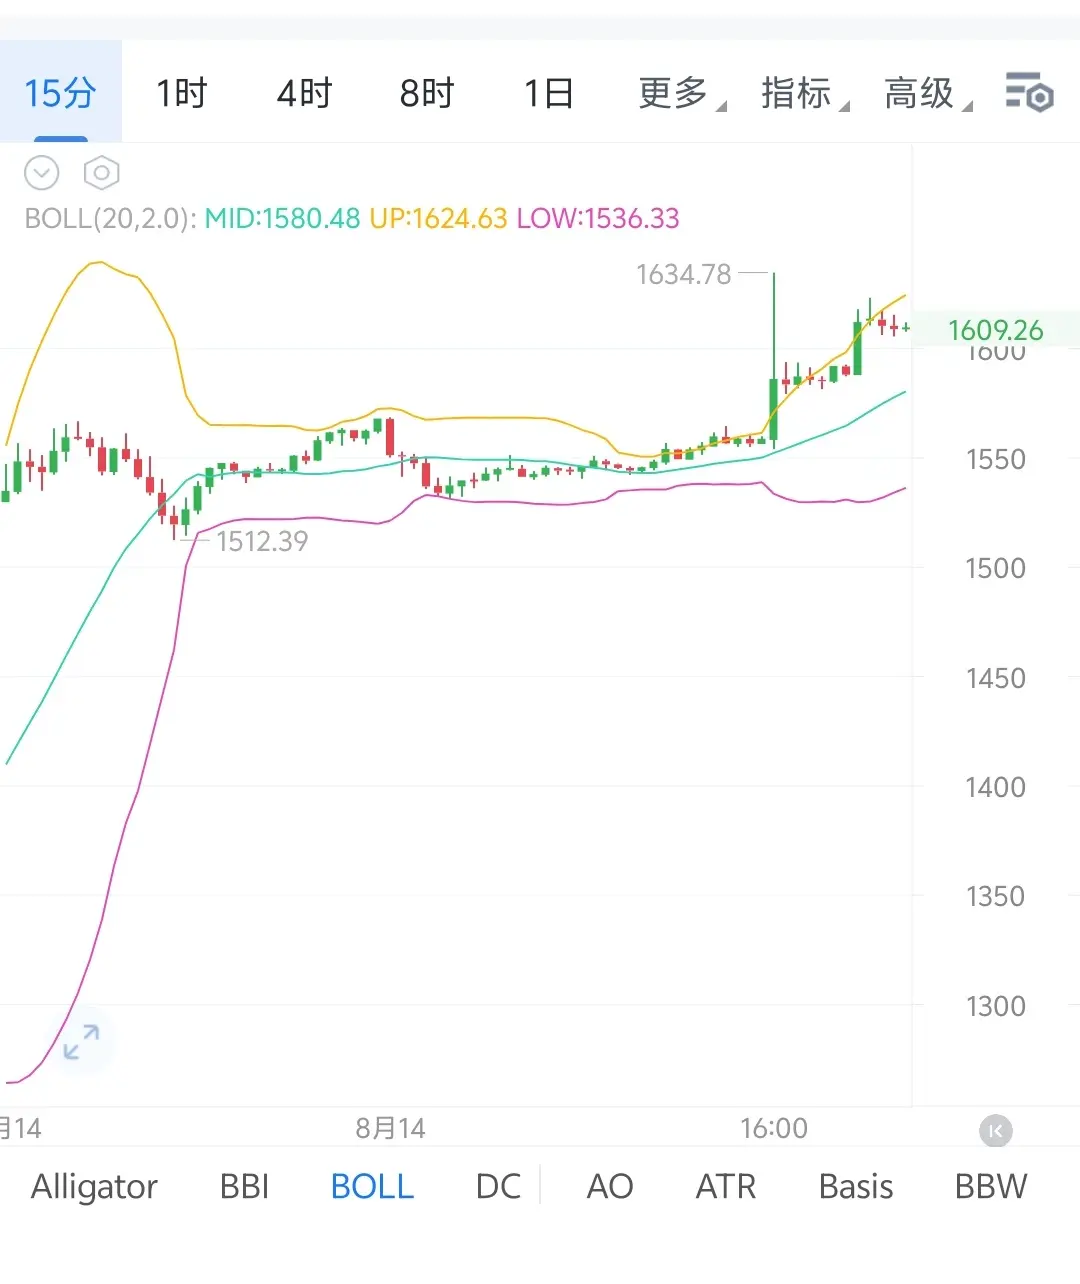
Task: Click the tall green candle at 1634.78 high
Action: (773, 409)
